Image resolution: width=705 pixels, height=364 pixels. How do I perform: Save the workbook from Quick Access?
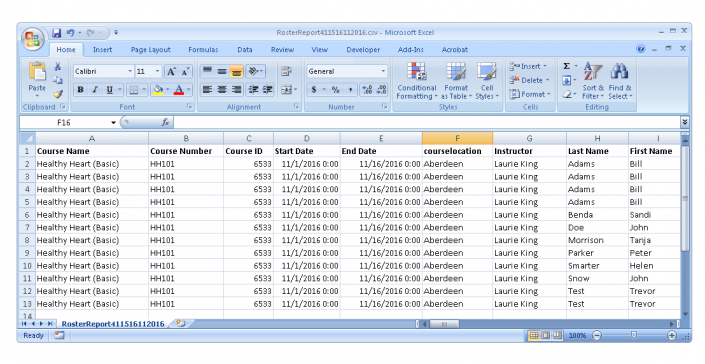pos(57,33)
